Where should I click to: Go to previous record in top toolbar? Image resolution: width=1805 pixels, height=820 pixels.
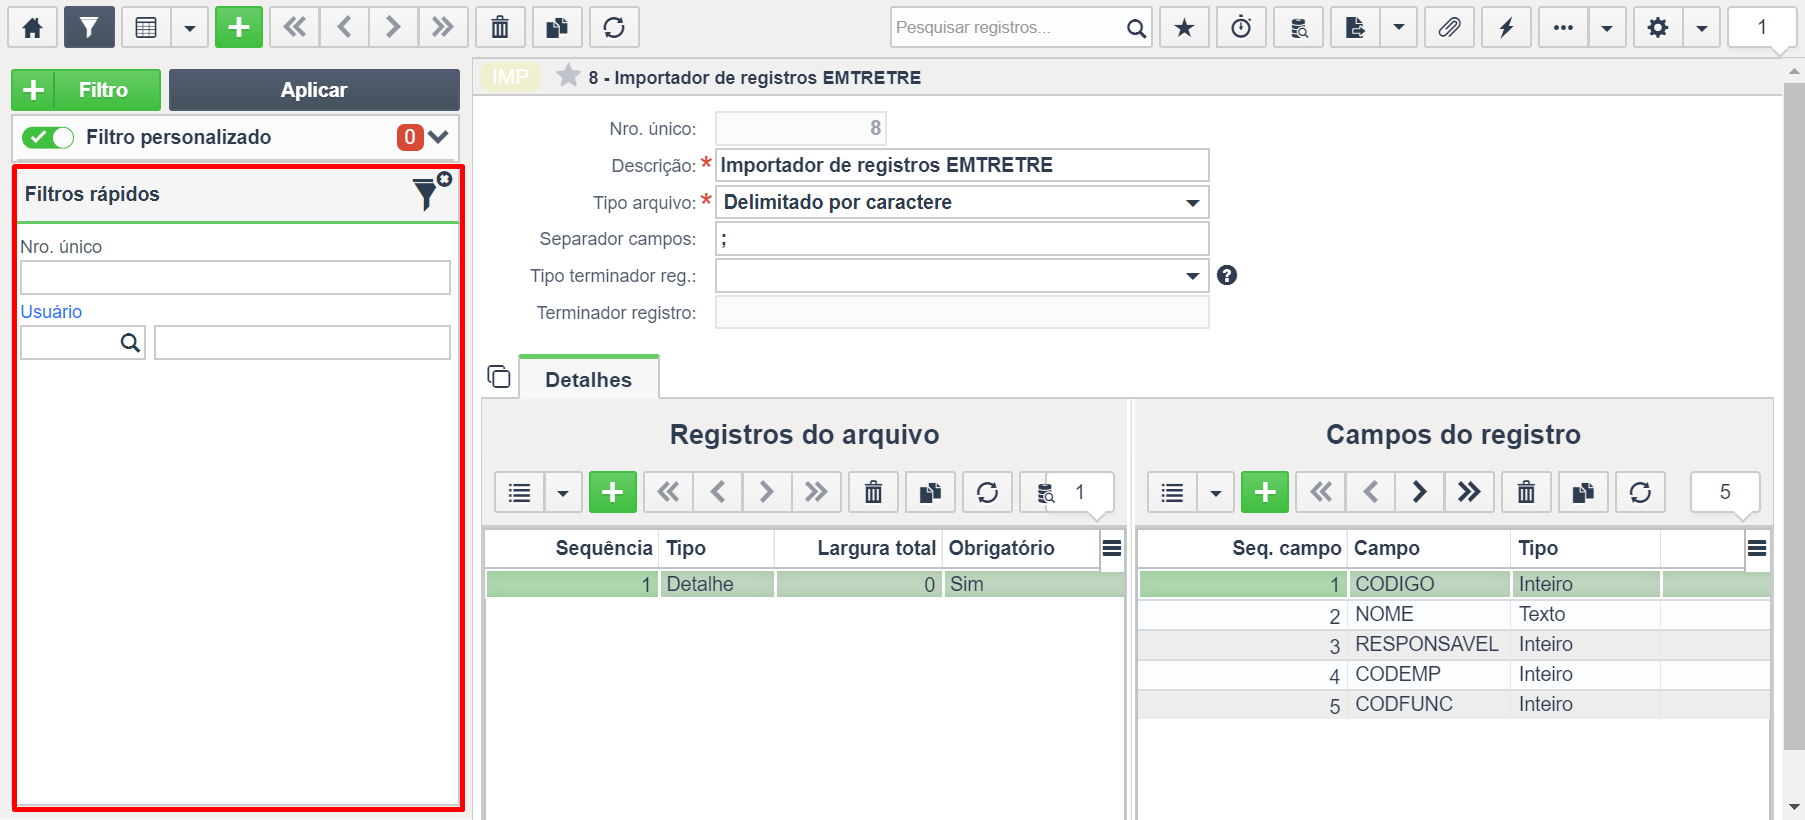point(345,27)
